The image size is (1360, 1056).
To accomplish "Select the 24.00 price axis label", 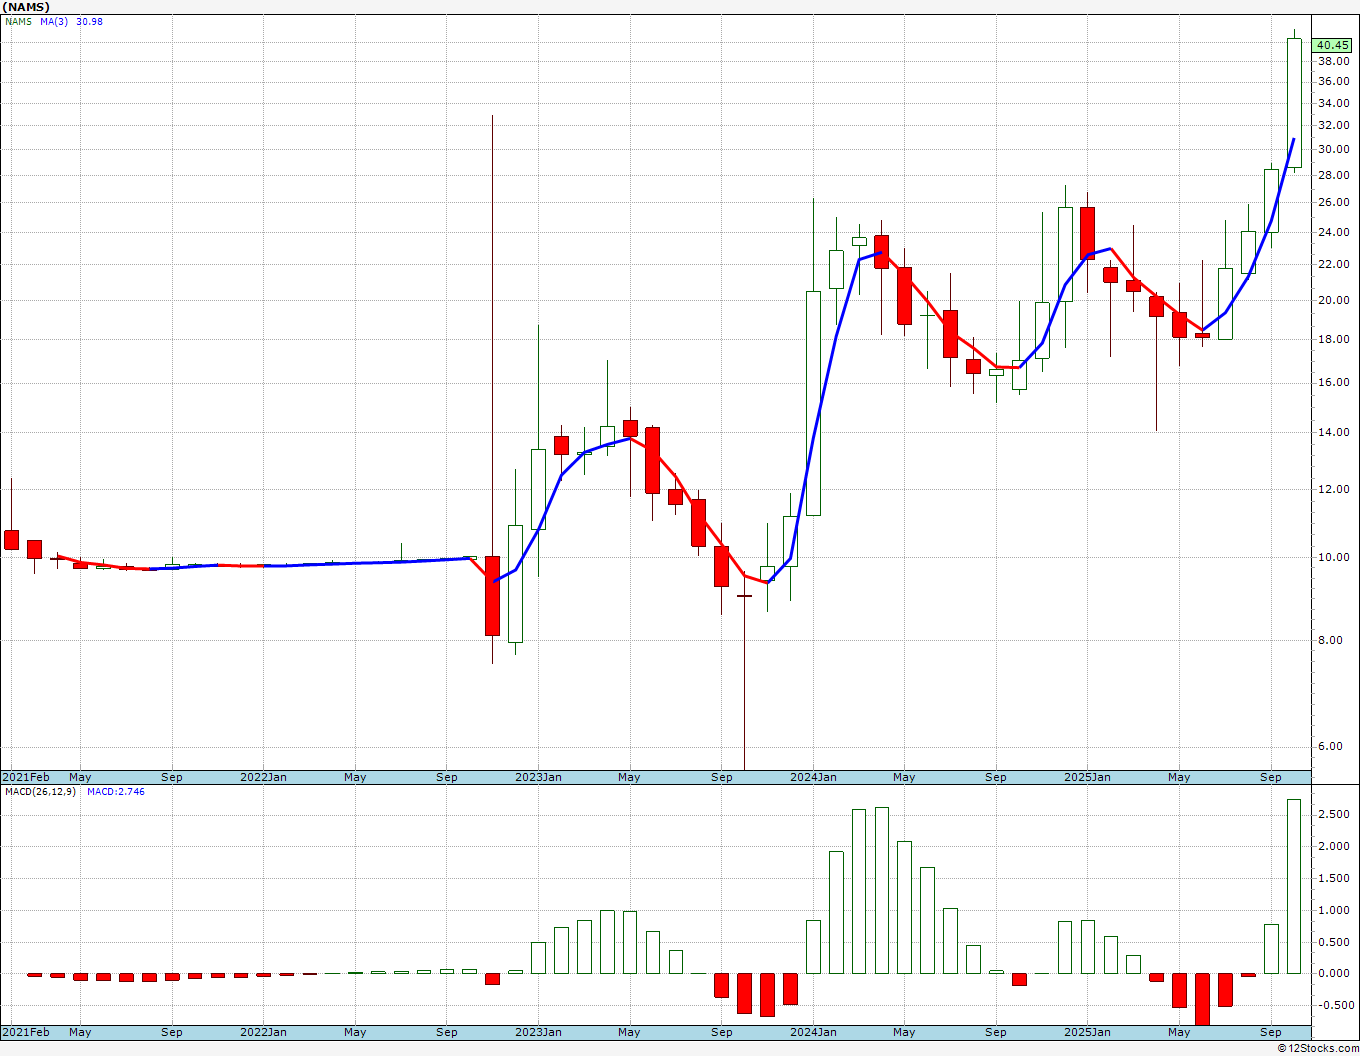I will (1333, 233).
